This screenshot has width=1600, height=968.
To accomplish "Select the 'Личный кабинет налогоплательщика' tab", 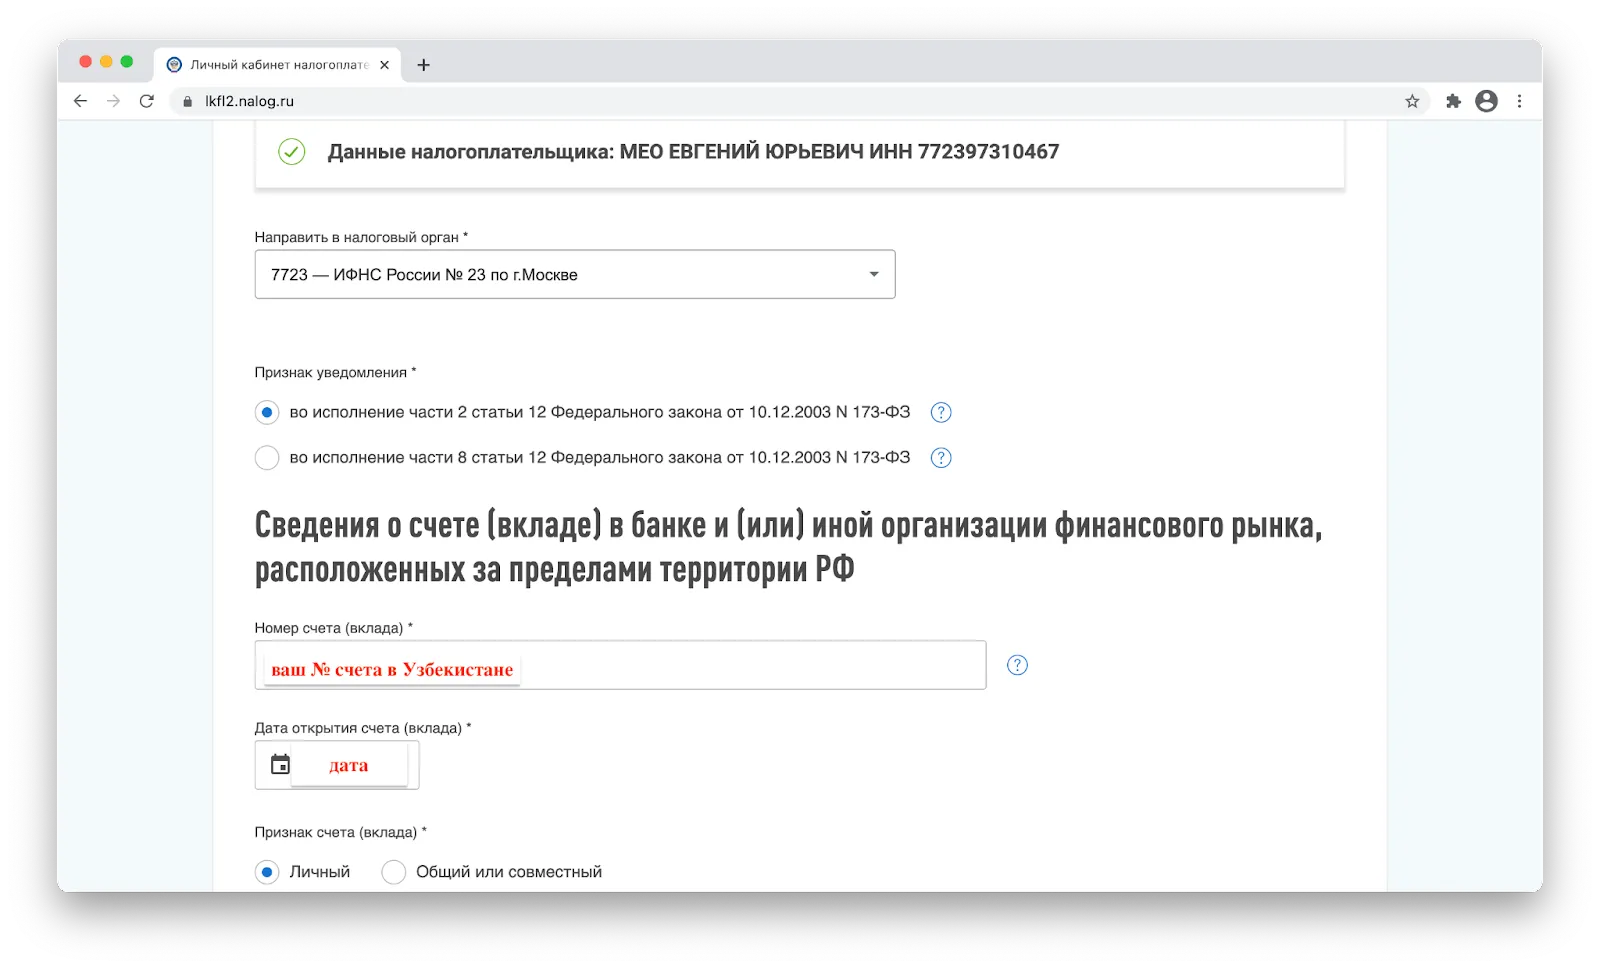I will (x=270, y=65).
